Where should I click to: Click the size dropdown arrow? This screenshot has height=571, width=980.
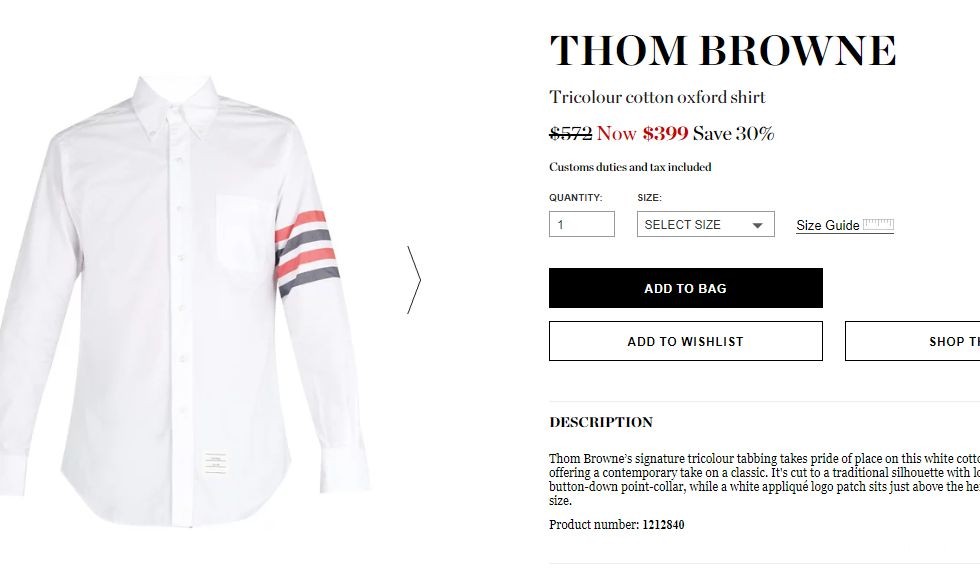pyautogui.click(x=757, y=226)
